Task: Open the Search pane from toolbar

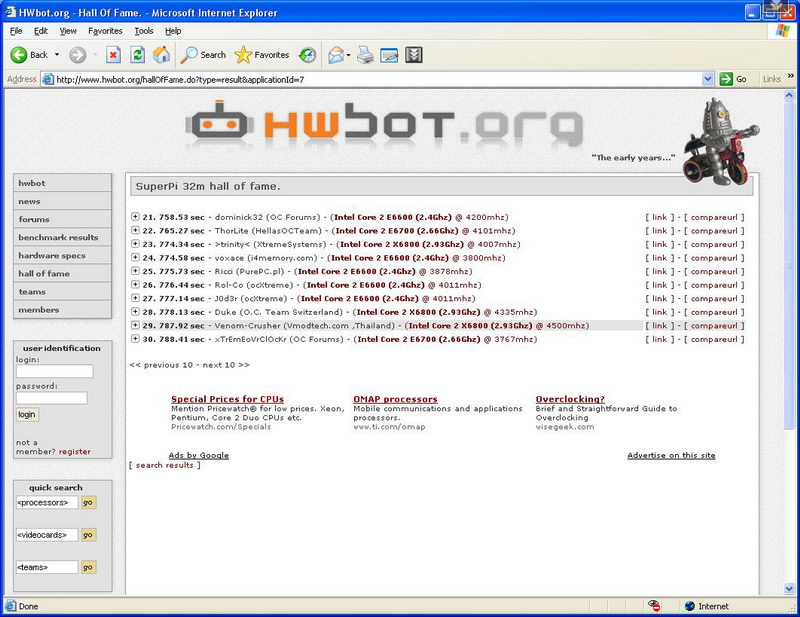Action: [203, 55]
